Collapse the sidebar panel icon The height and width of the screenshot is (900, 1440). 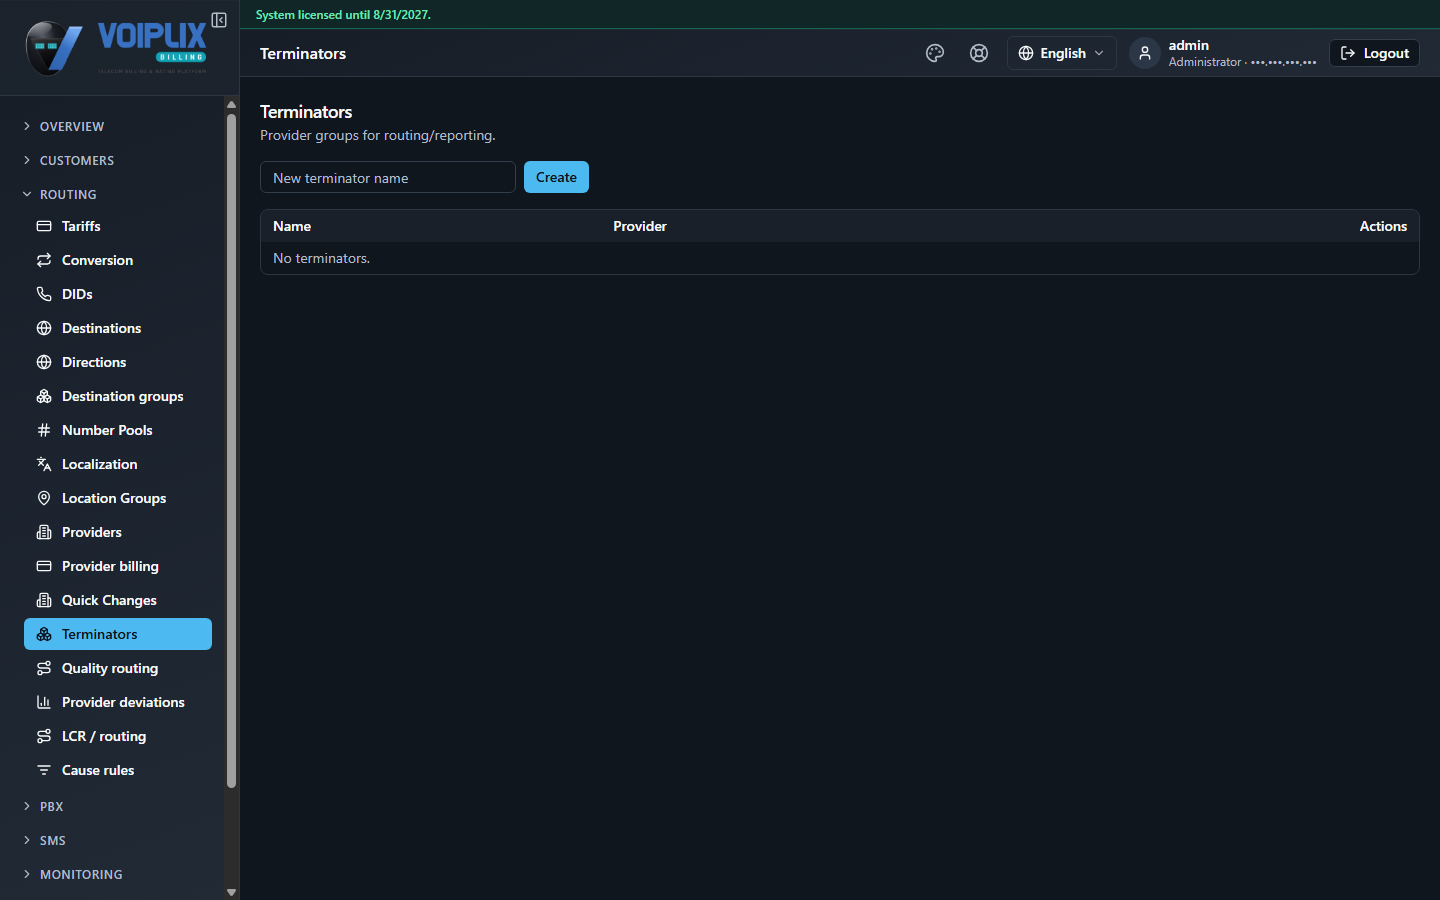click(x=219, y=20)
